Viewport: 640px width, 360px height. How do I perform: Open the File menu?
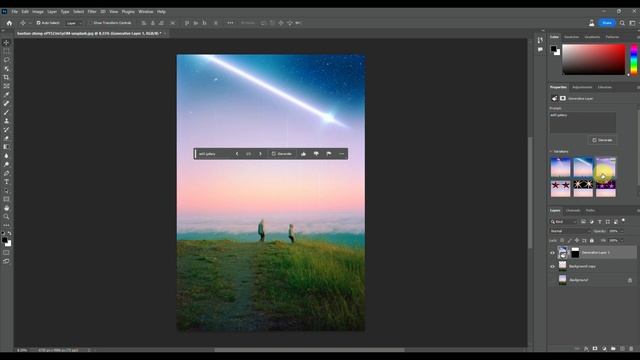tap(15, 11)
